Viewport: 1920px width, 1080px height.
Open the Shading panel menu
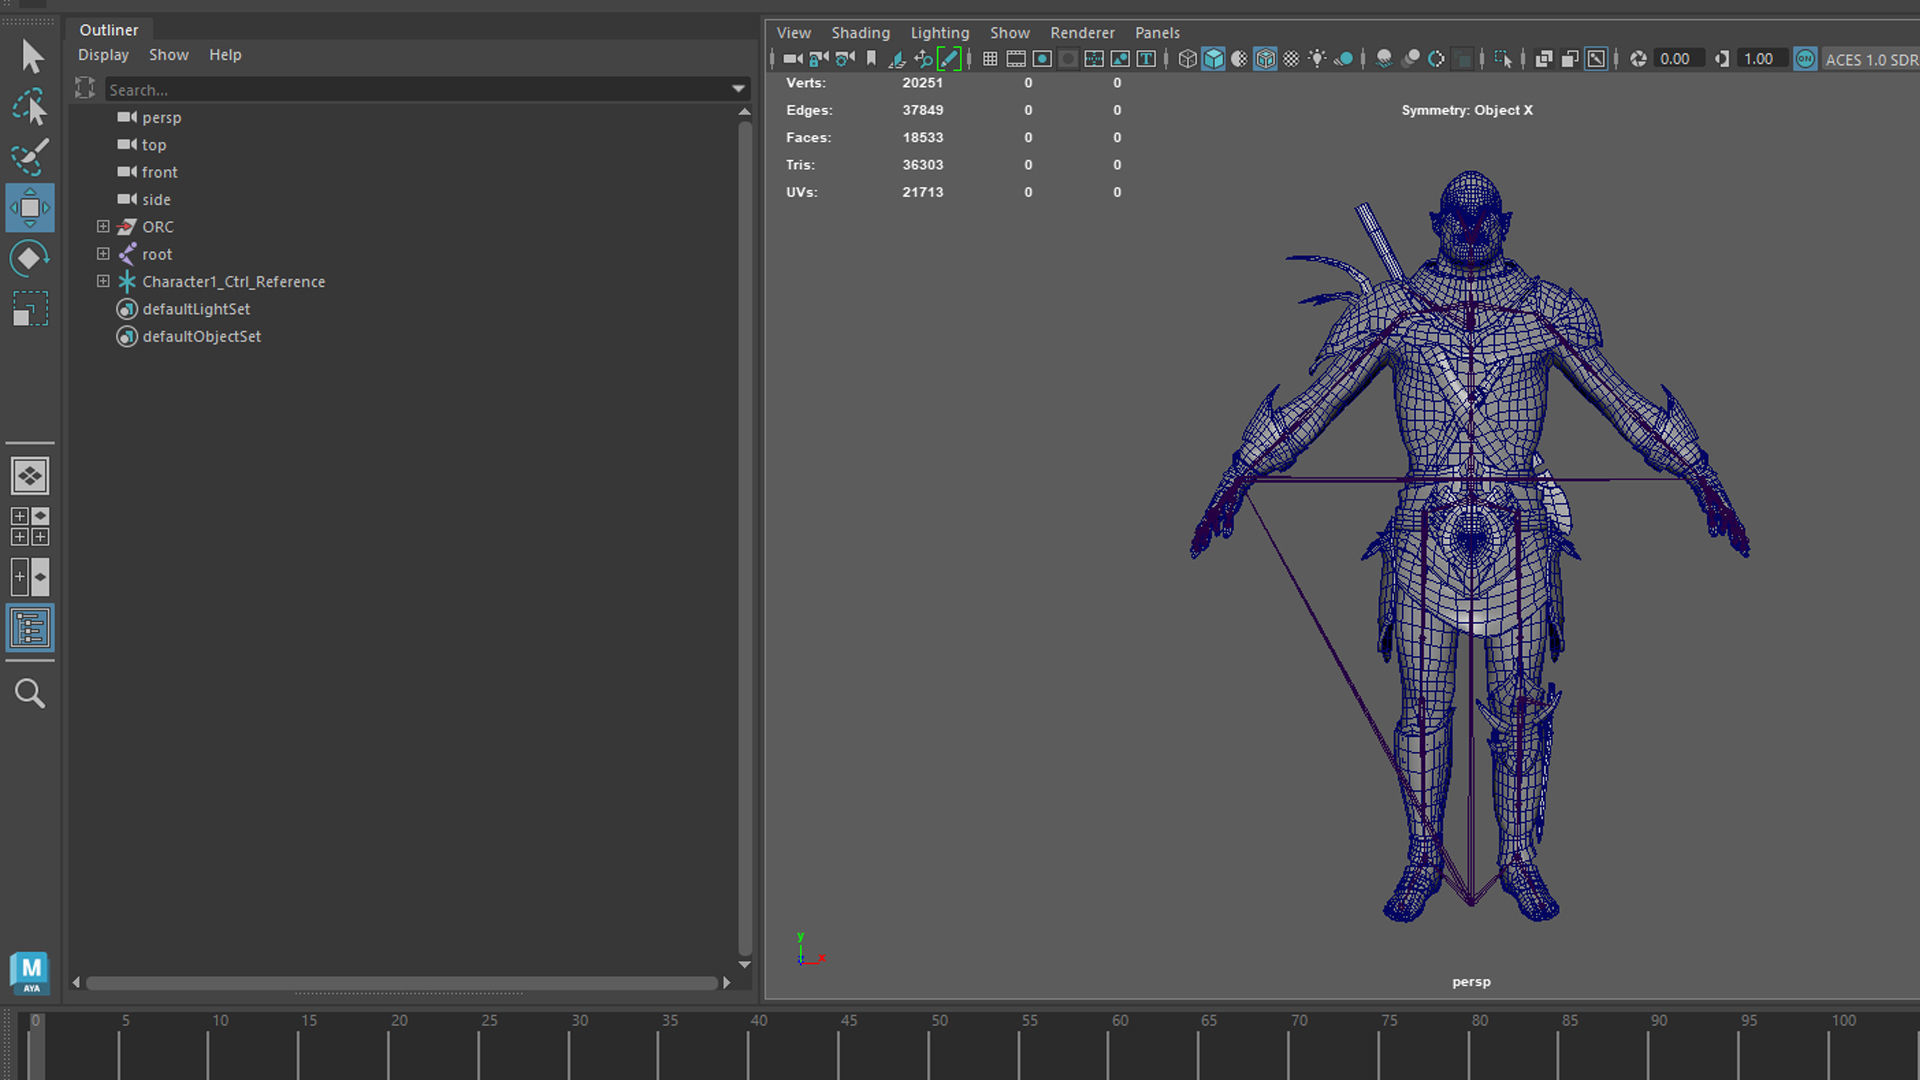pyautogui.click(x=860, y=33)
